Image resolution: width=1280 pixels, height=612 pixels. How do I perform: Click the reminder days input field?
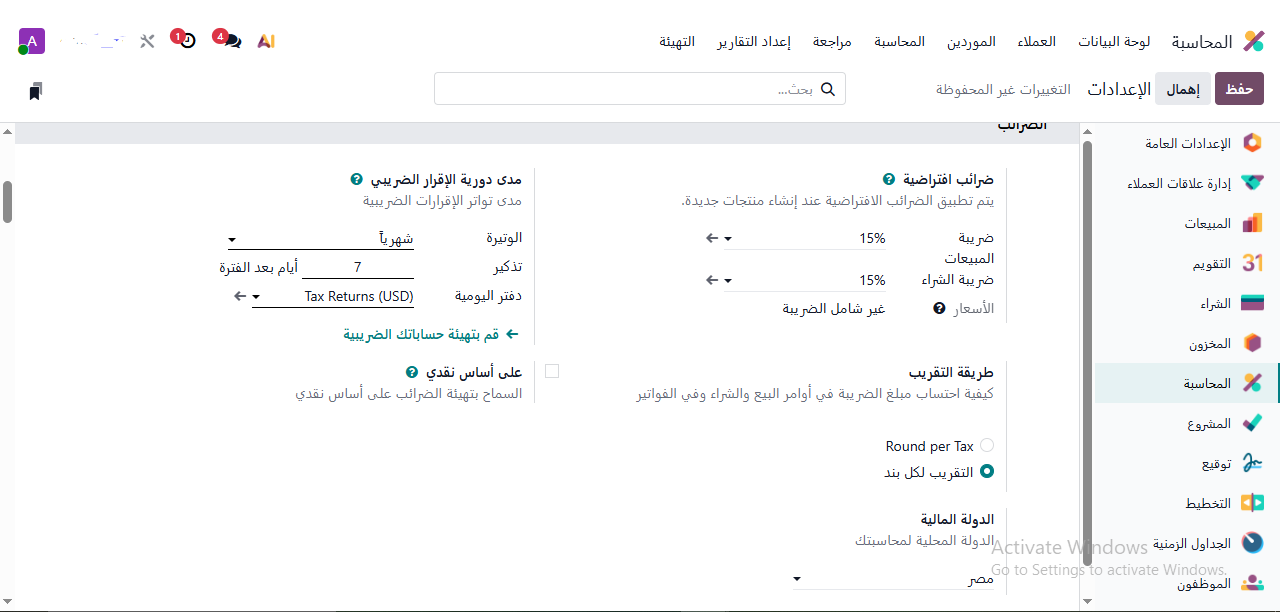[357, 268]
